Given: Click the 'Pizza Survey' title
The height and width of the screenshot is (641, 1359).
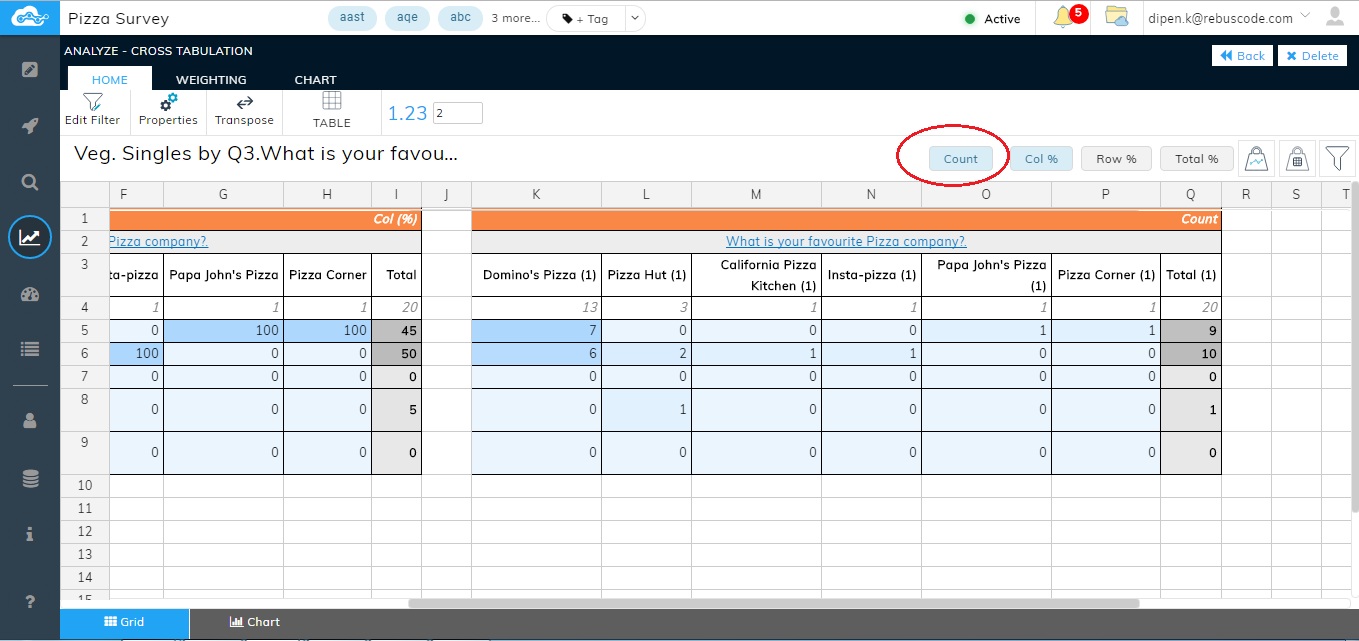Looking at the screenshot, I should click(119, 19).
